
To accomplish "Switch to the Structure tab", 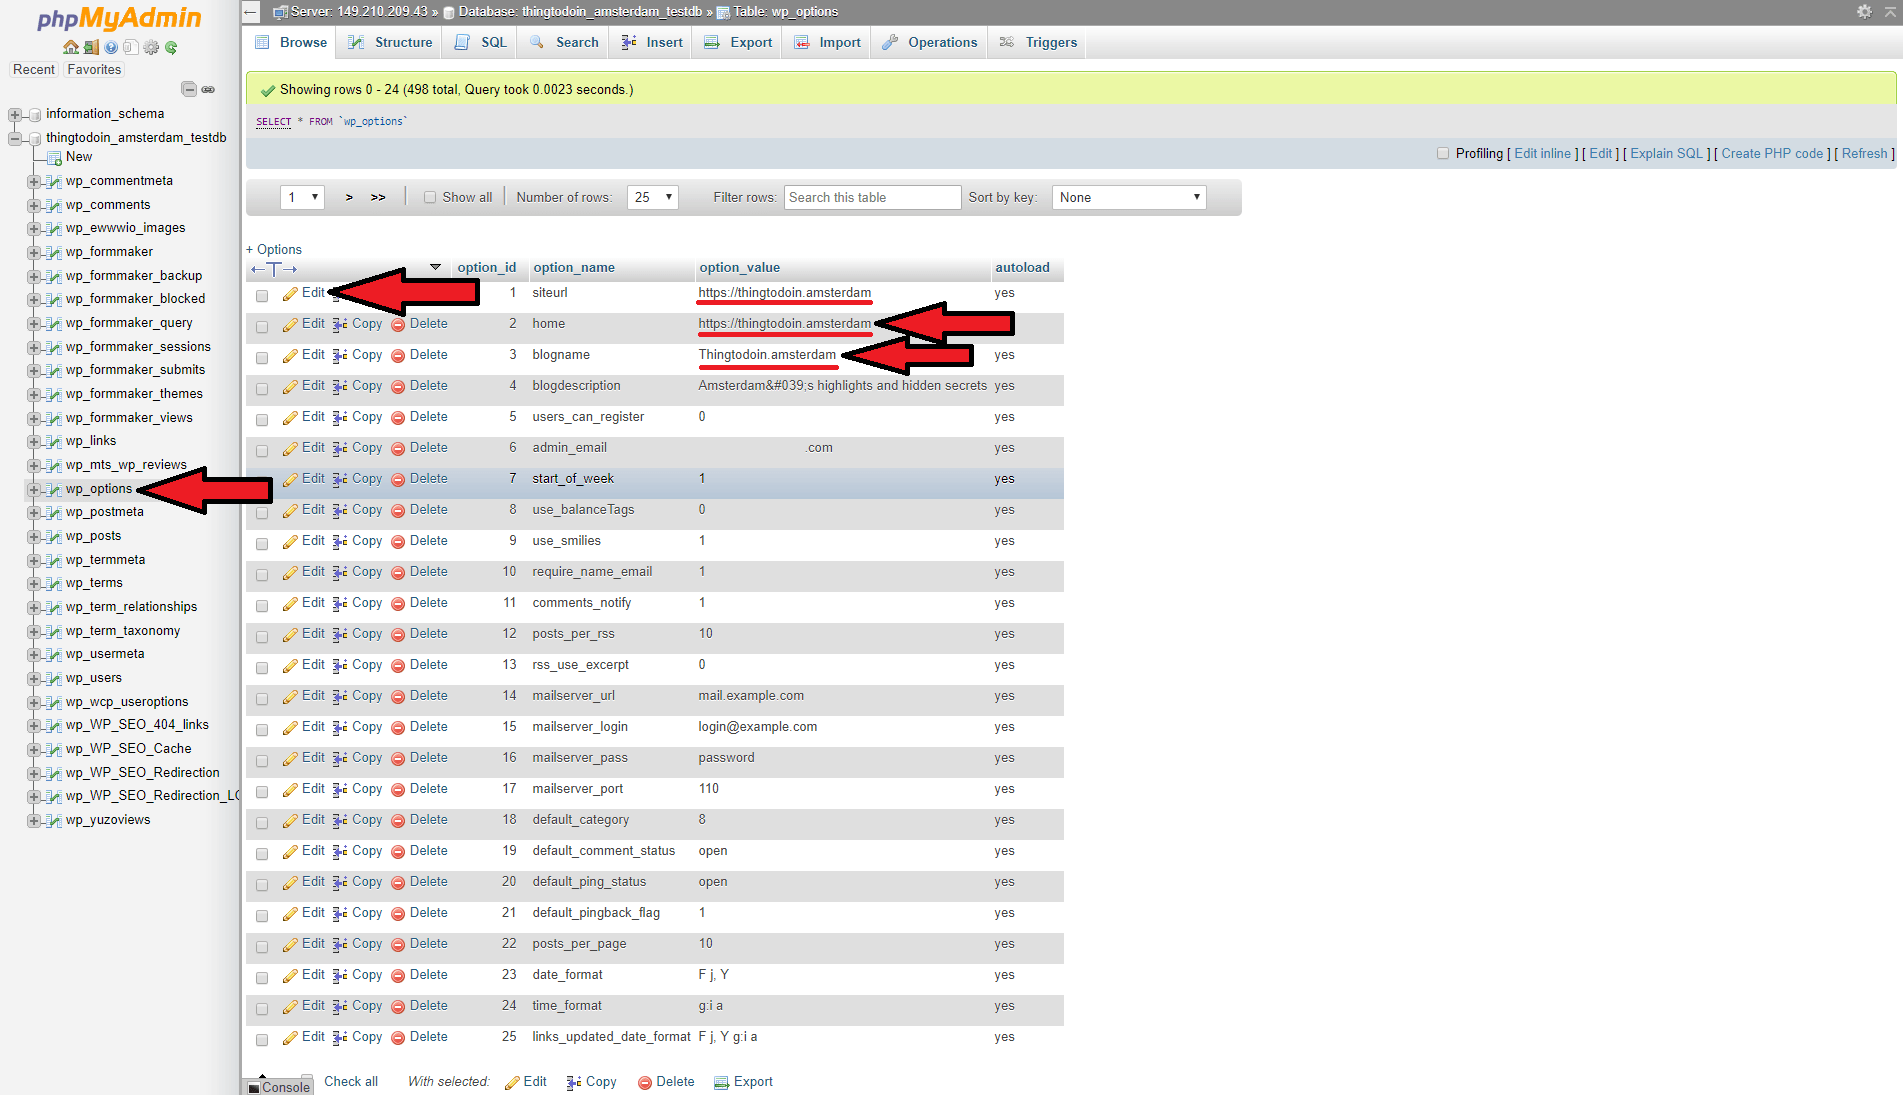I will tap(391, 42).
